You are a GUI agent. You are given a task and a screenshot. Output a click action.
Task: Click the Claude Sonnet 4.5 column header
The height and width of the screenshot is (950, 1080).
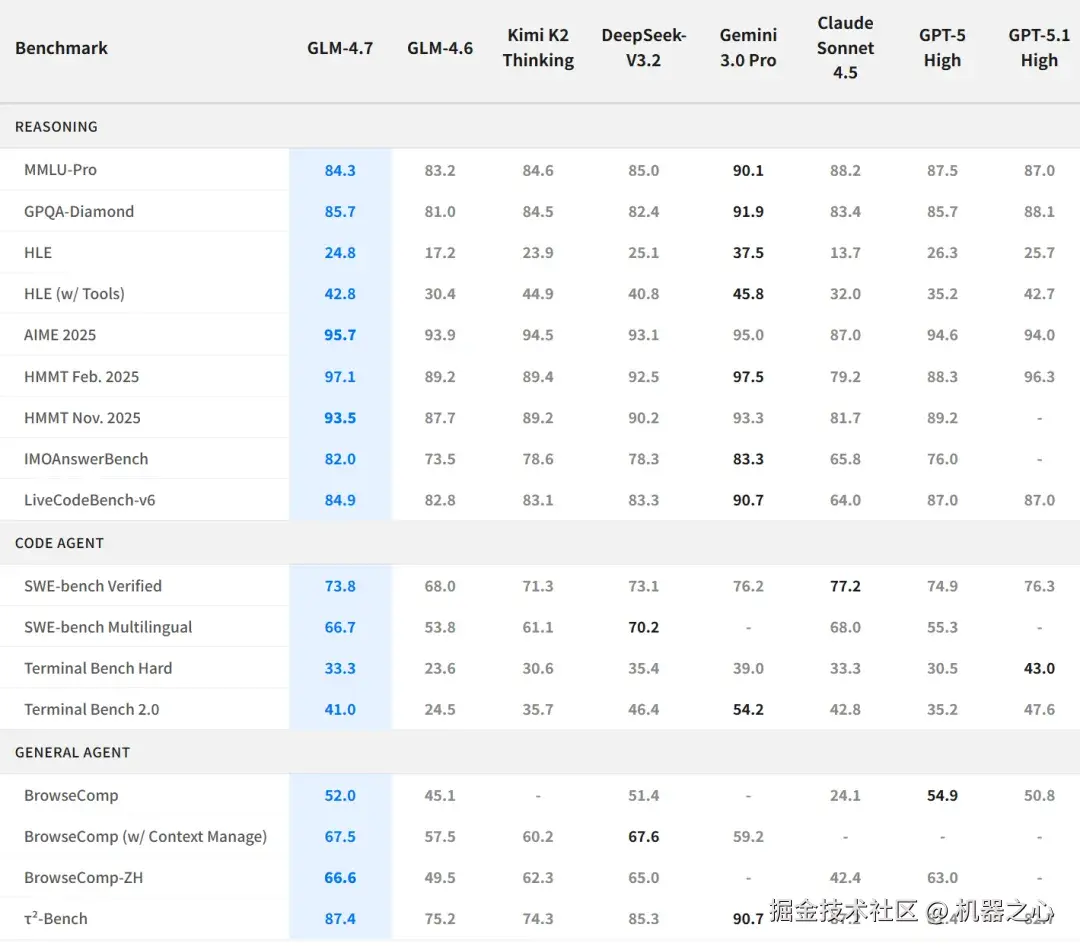[845, 48]
